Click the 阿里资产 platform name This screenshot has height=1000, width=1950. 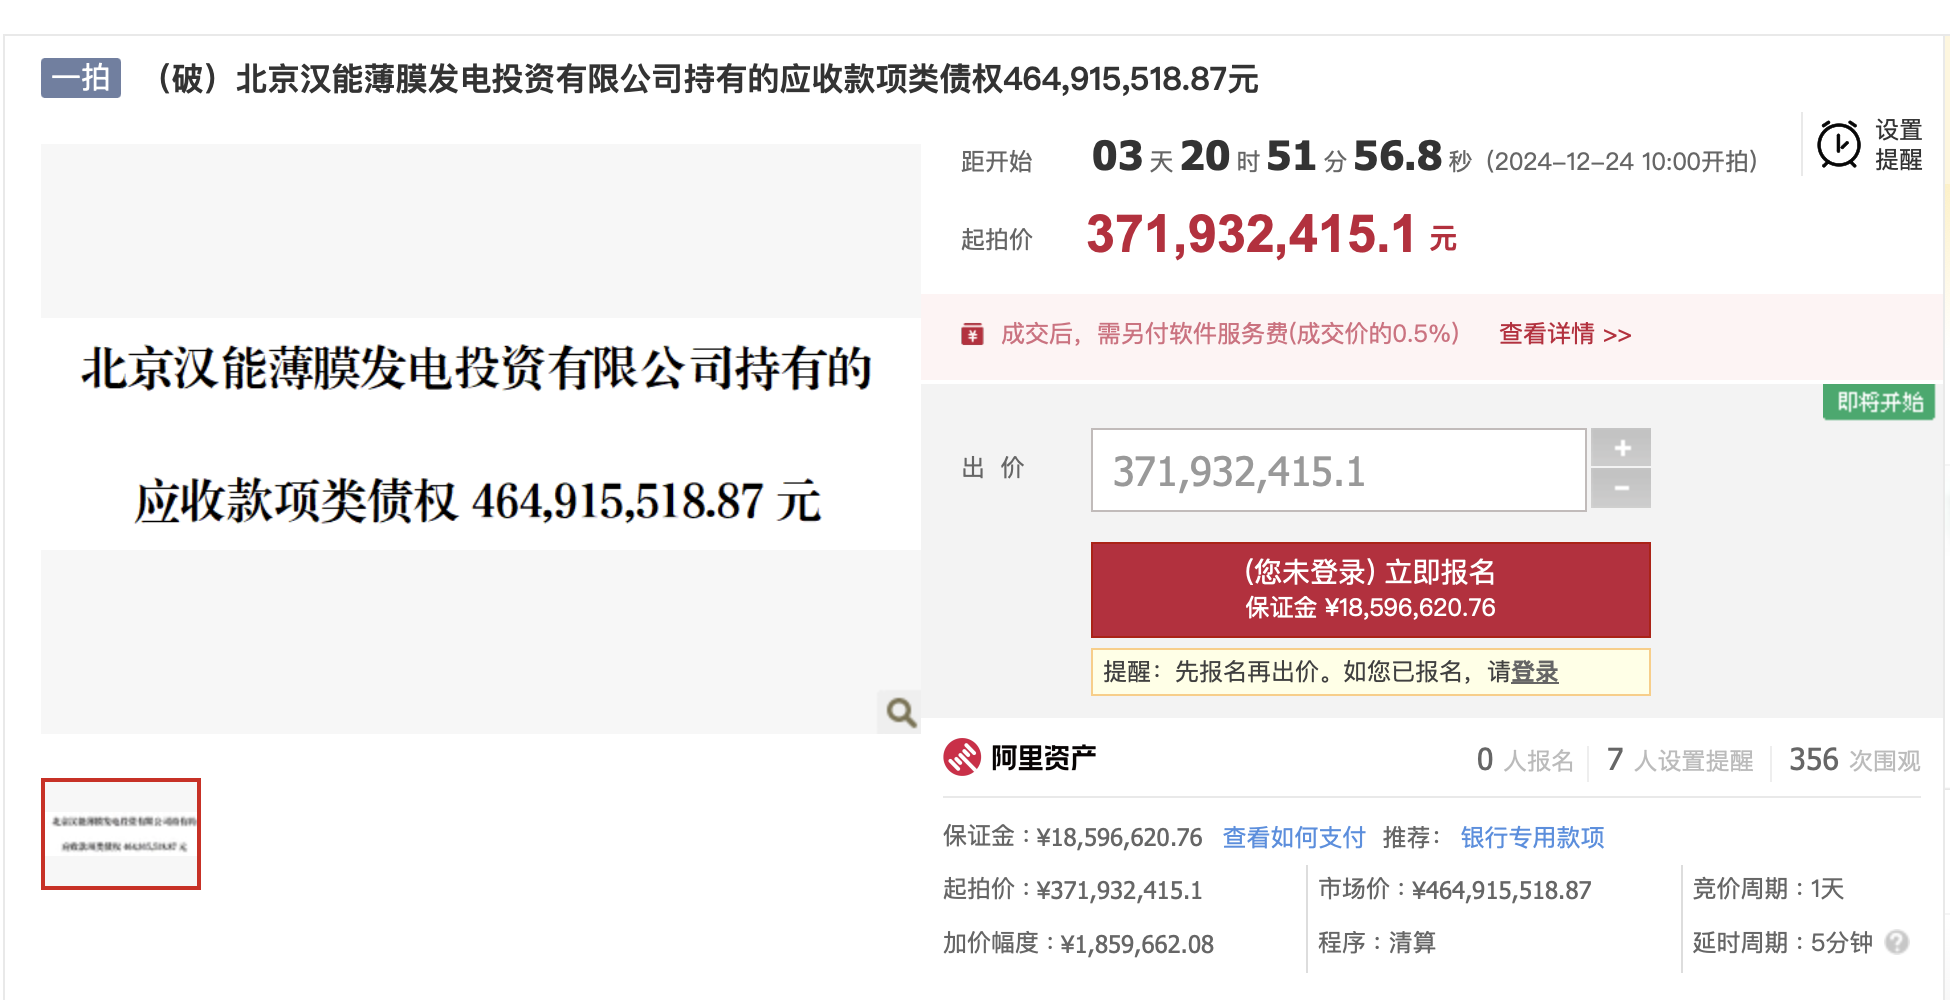coord(1043,758)
